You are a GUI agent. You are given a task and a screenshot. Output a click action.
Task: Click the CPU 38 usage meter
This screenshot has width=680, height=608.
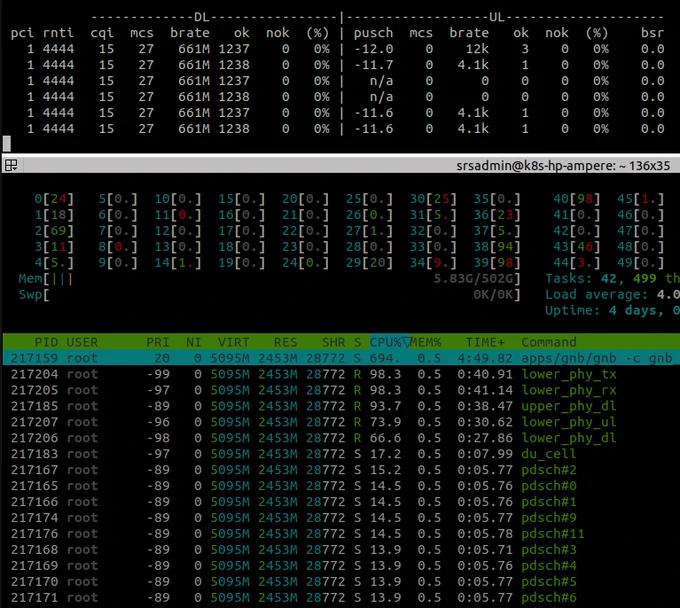[x=497, y=246]
